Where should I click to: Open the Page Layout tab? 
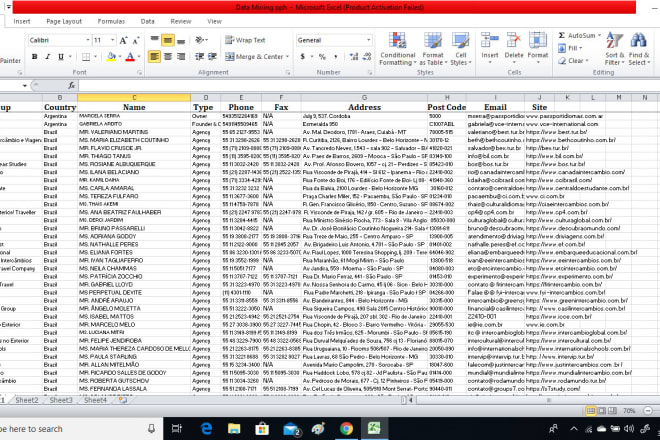click(64, 21)
